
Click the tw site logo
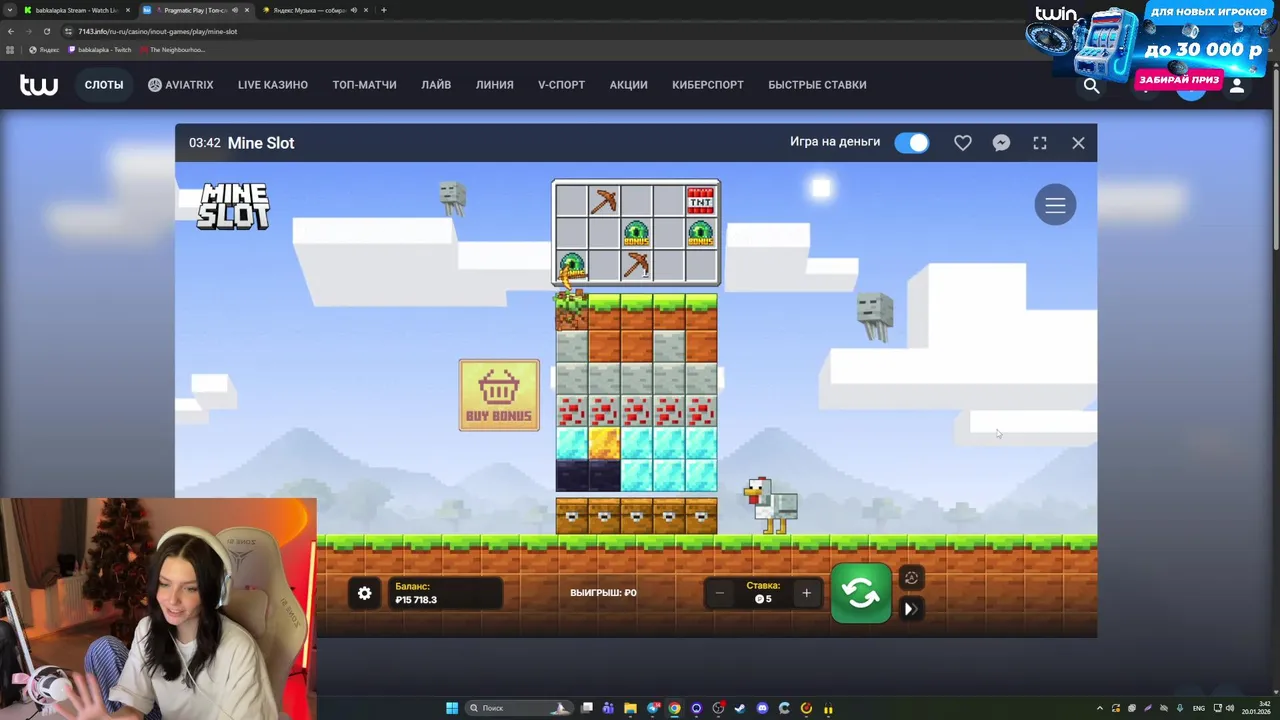[39, 85]
